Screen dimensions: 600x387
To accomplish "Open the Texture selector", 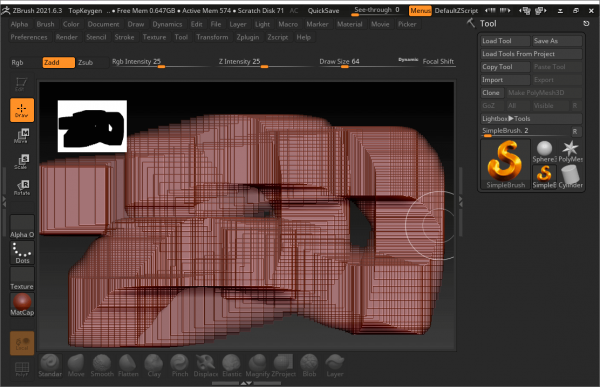I will click(x=22, y=279).
